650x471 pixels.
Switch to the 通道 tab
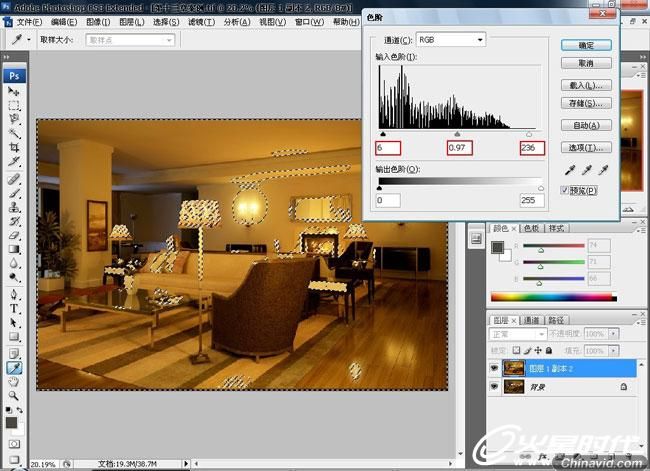[x=531, y=320]
